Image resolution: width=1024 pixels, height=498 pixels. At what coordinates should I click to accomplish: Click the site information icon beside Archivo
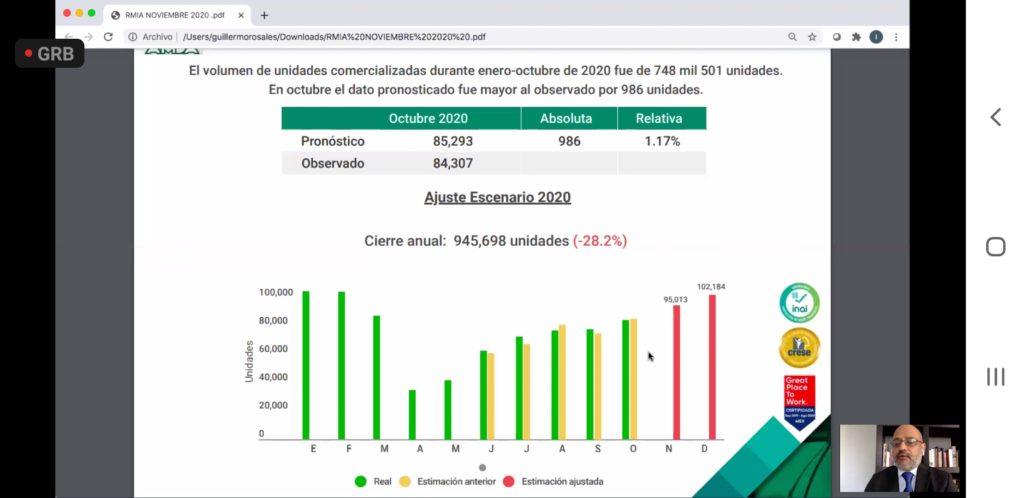pyautogui.click(x=133, y=37)
